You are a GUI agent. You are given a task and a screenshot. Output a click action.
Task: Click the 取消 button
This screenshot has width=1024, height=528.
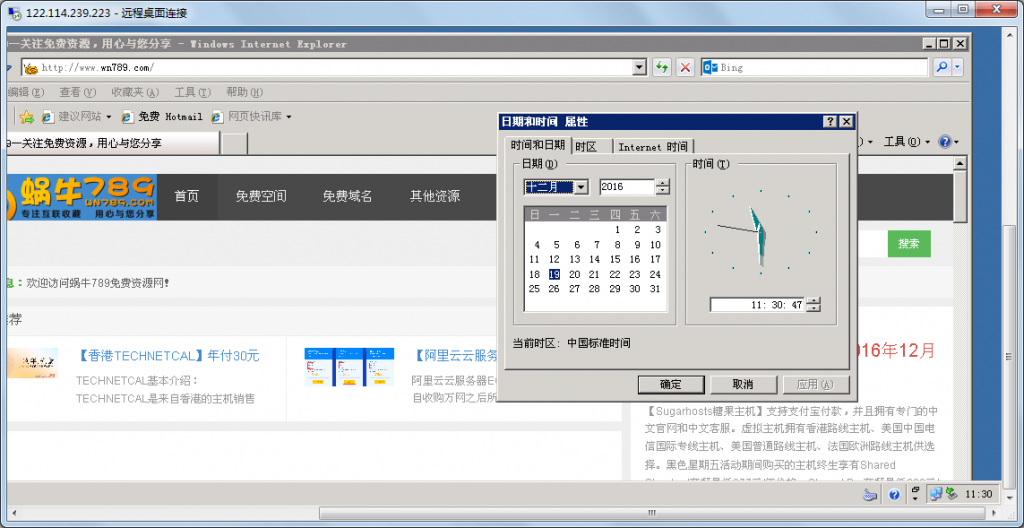(x=742, y=384)
